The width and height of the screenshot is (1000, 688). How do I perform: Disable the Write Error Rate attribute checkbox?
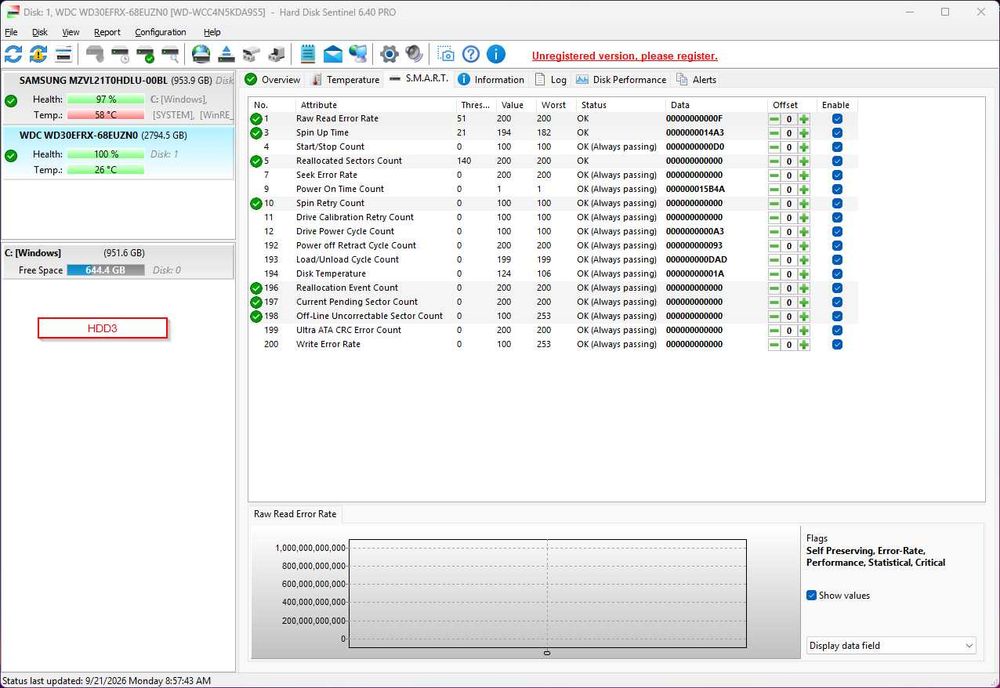pos(837,344)
